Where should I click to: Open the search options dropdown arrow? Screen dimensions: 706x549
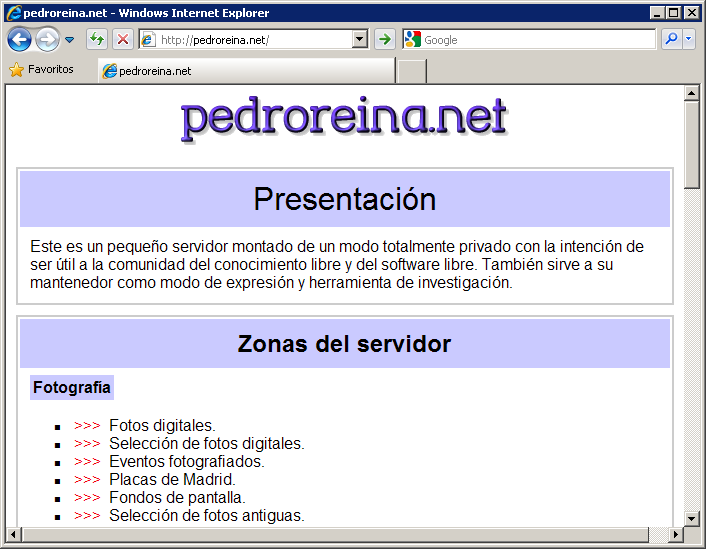point(689,40)
